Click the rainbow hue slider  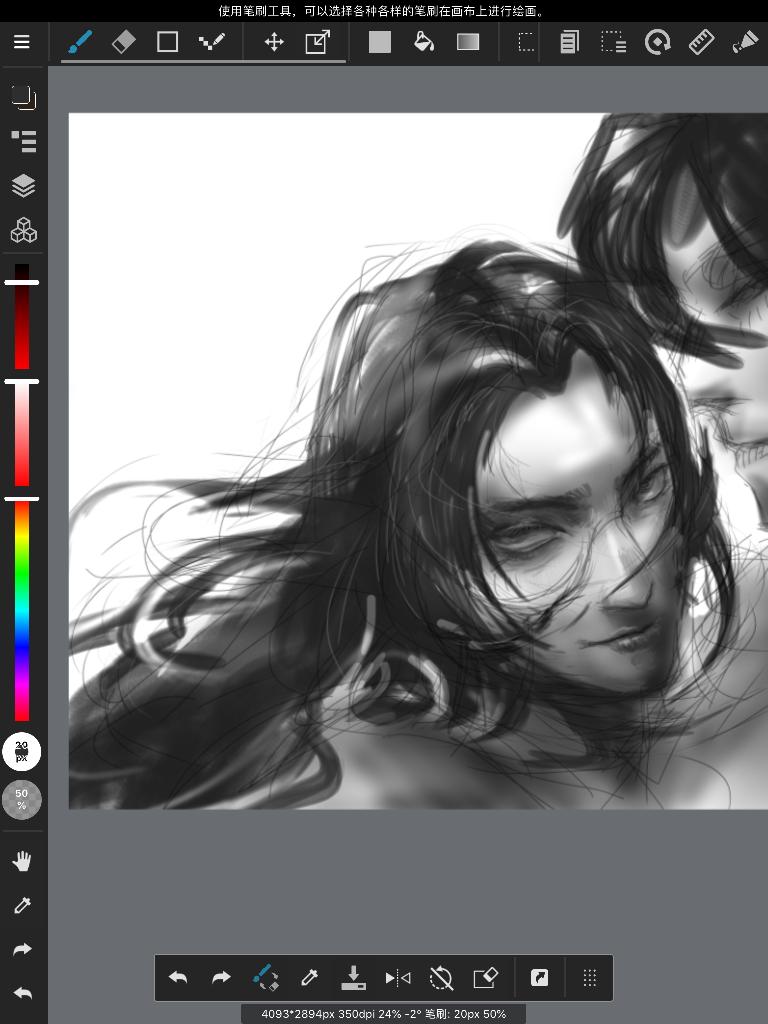pos(22,609)
